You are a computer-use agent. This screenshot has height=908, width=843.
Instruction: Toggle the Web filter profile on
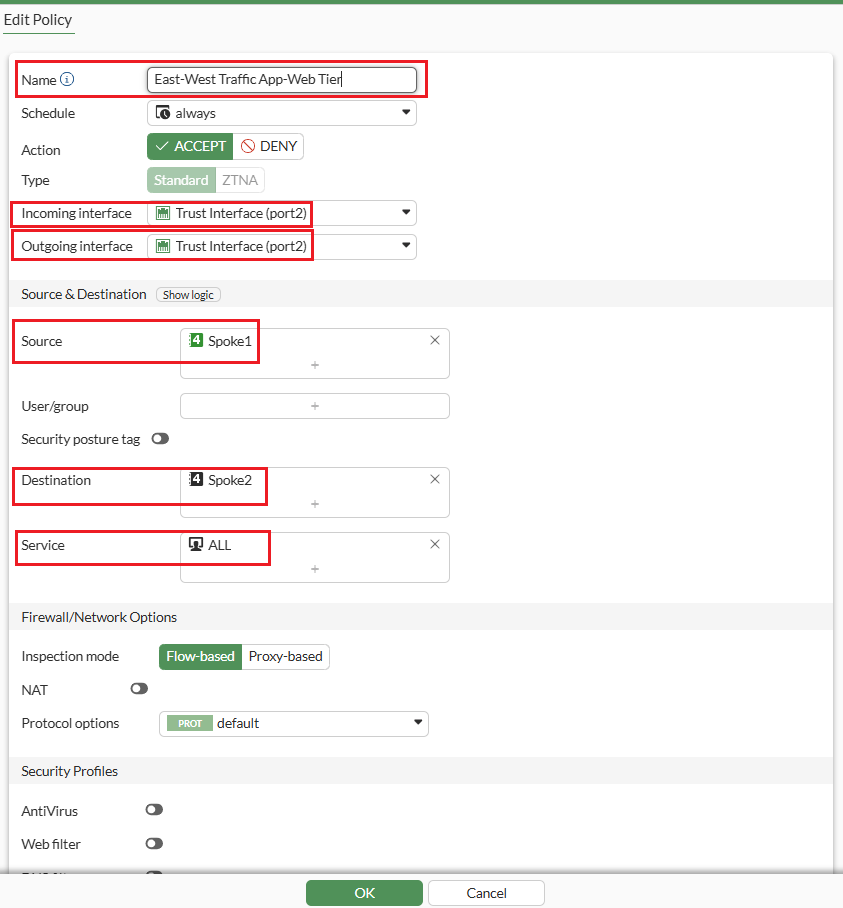pyautogui.click(x=154, y=844)
